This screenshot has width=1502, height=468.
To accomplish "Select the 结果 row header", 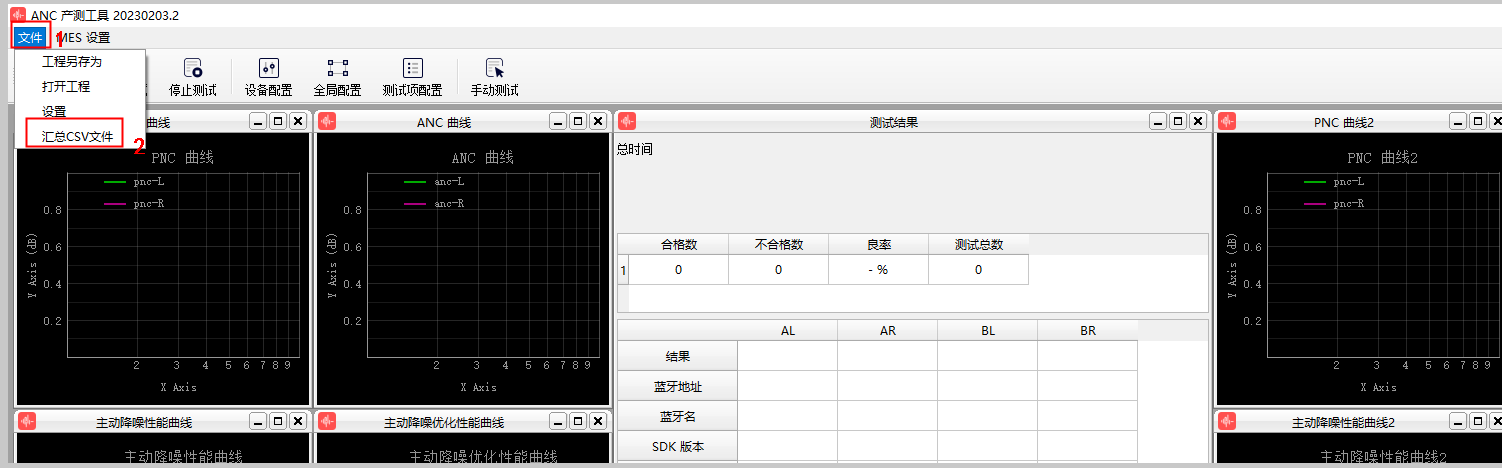I will click(678, 356).
